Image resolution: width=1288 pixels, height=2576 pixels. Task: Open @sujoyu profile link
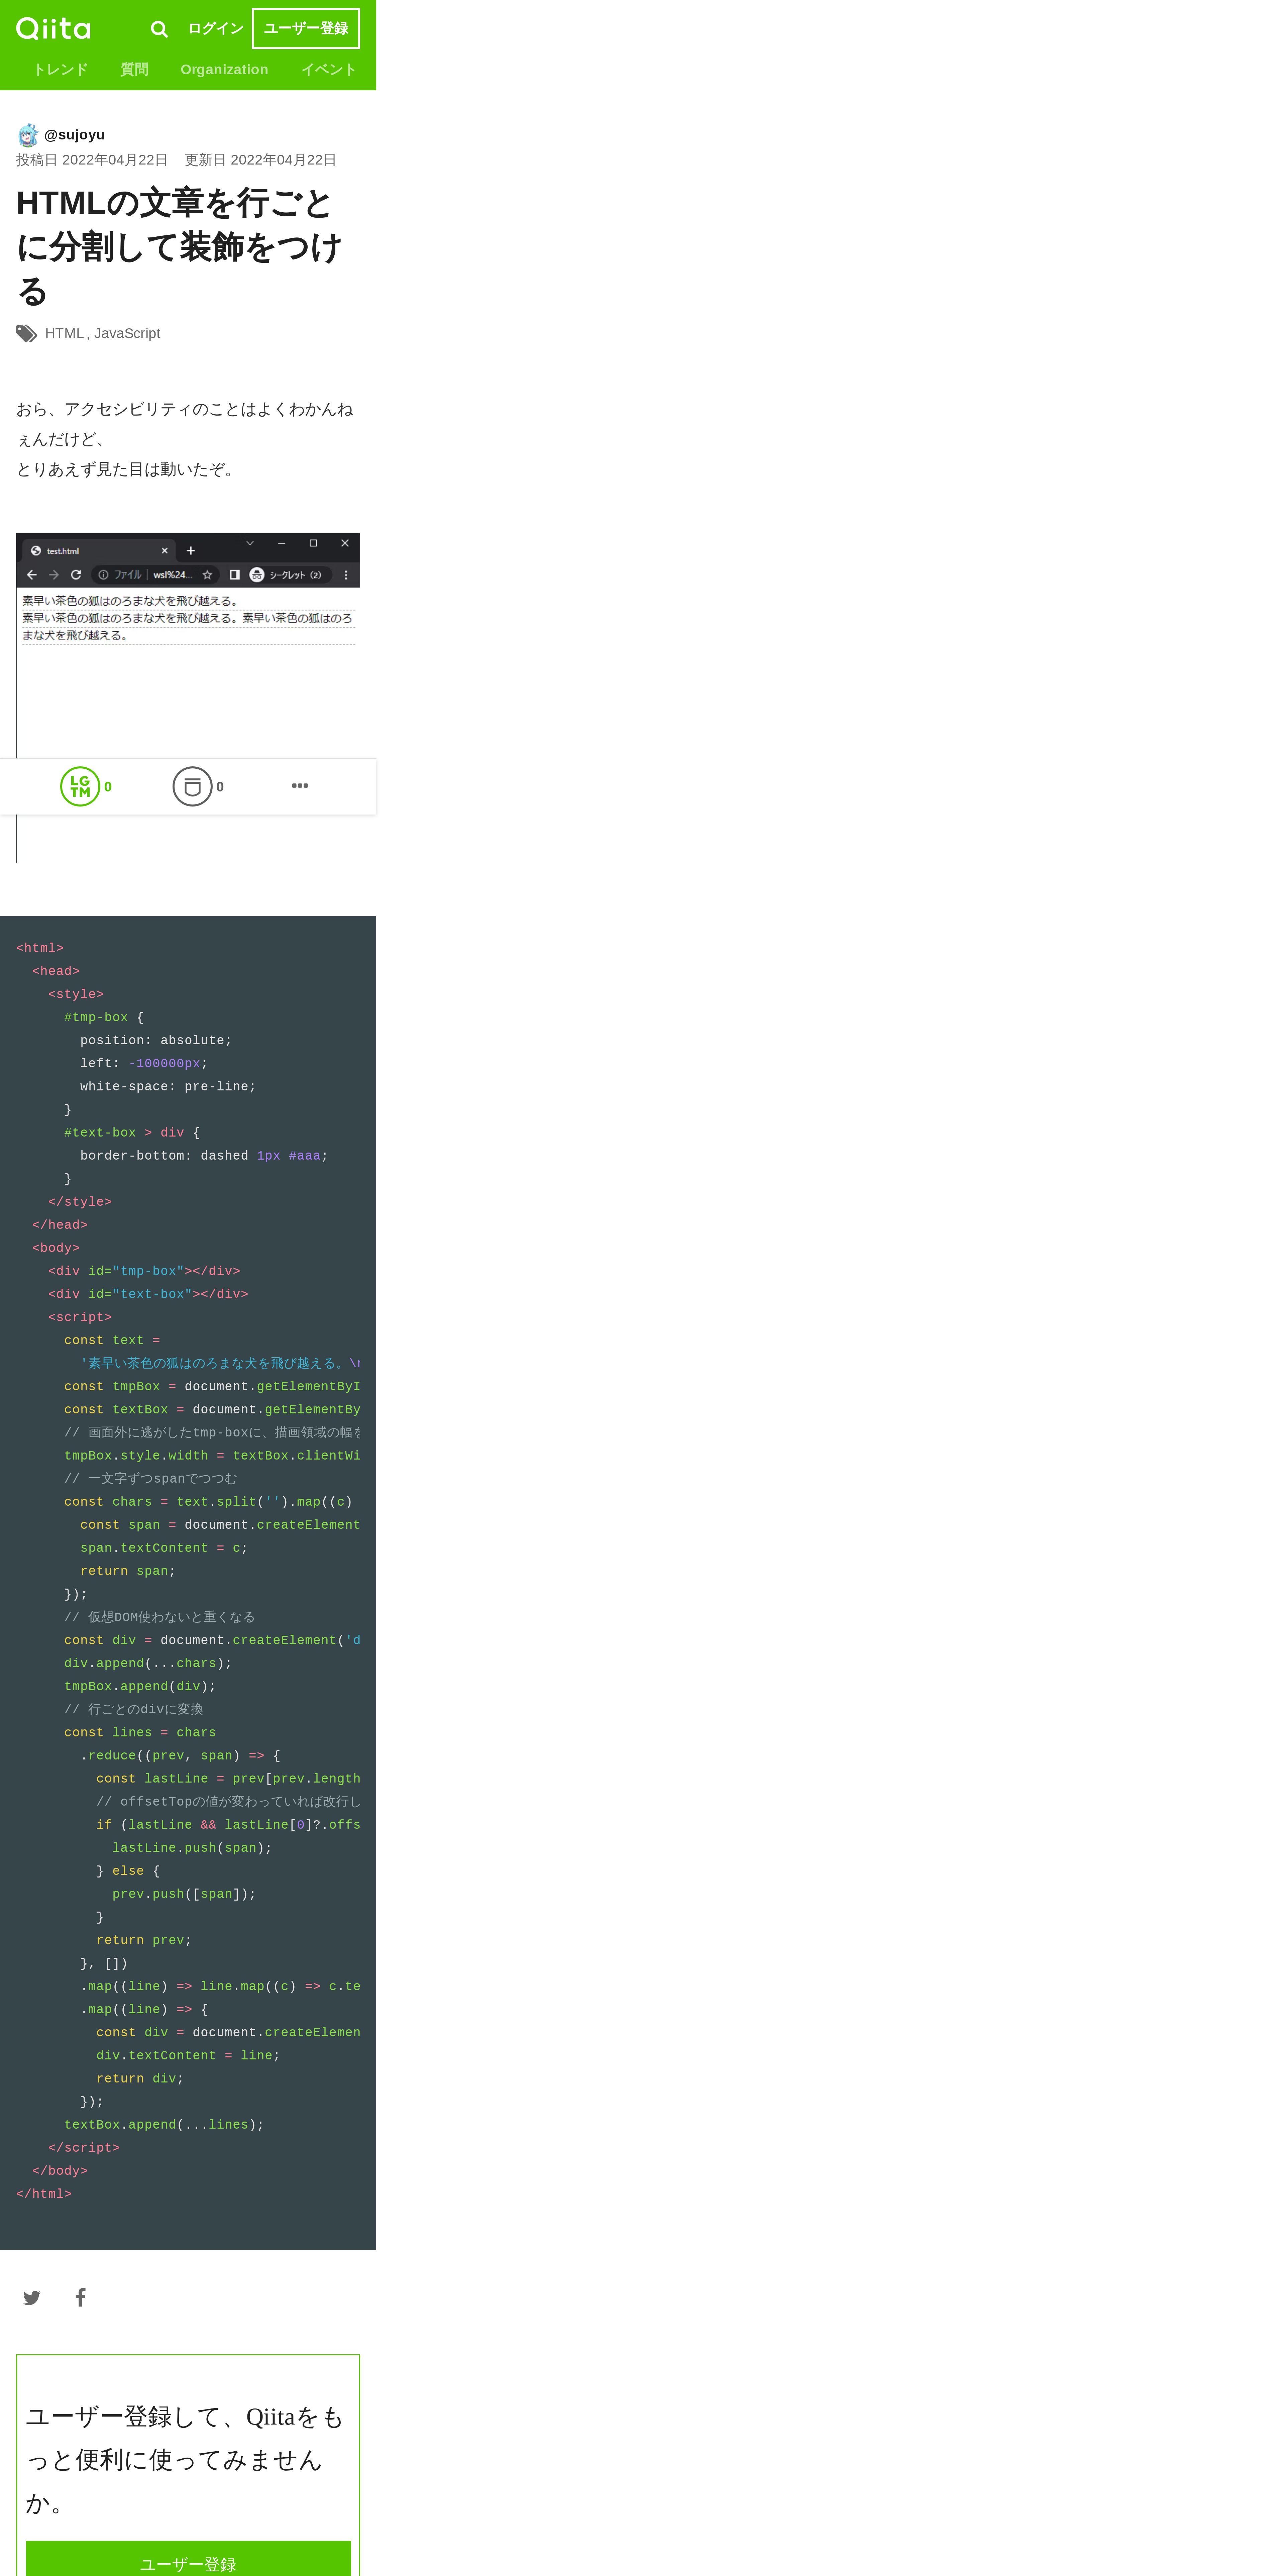(x=74, y=135)
